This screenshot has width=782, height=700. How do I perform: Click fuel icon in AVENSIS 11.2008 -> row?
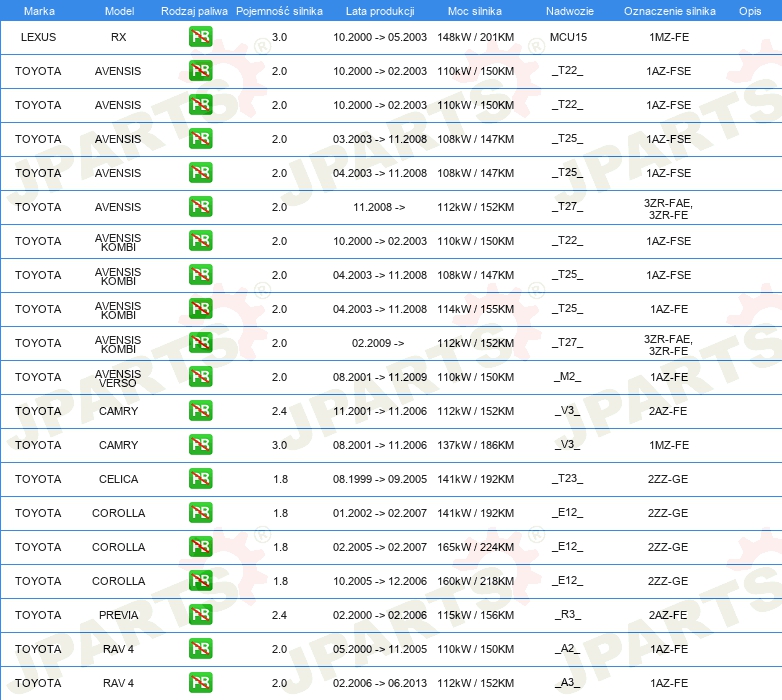(x=200, y=206)
